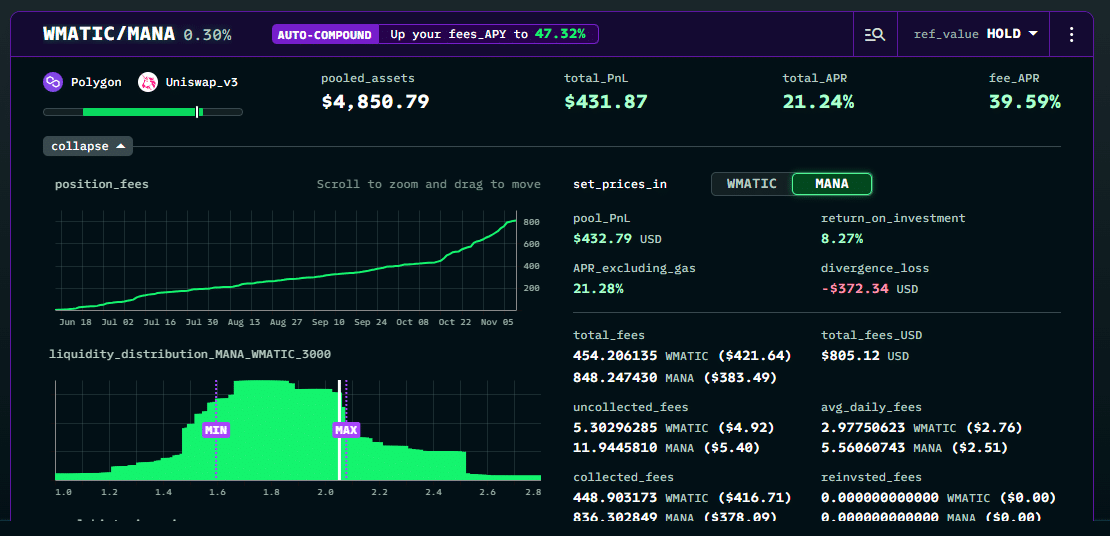Open the three-dot options menu
Viewport: 1110px width, 536px height.
tap(1072, 34)
